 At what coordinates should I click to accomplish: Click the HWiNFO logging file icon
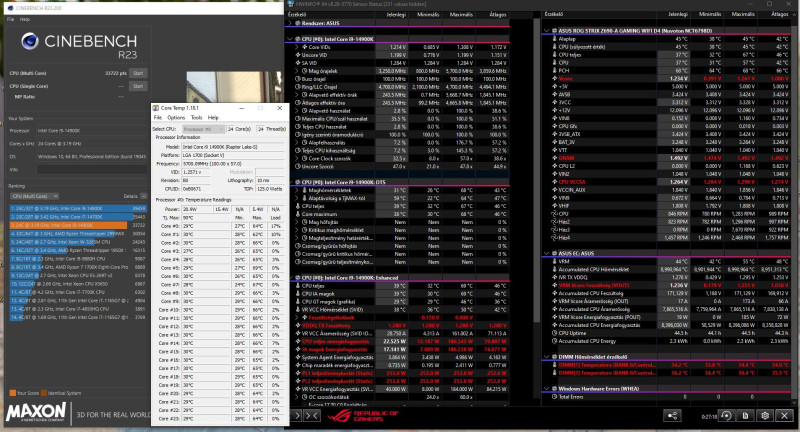[x=745, y=416]
